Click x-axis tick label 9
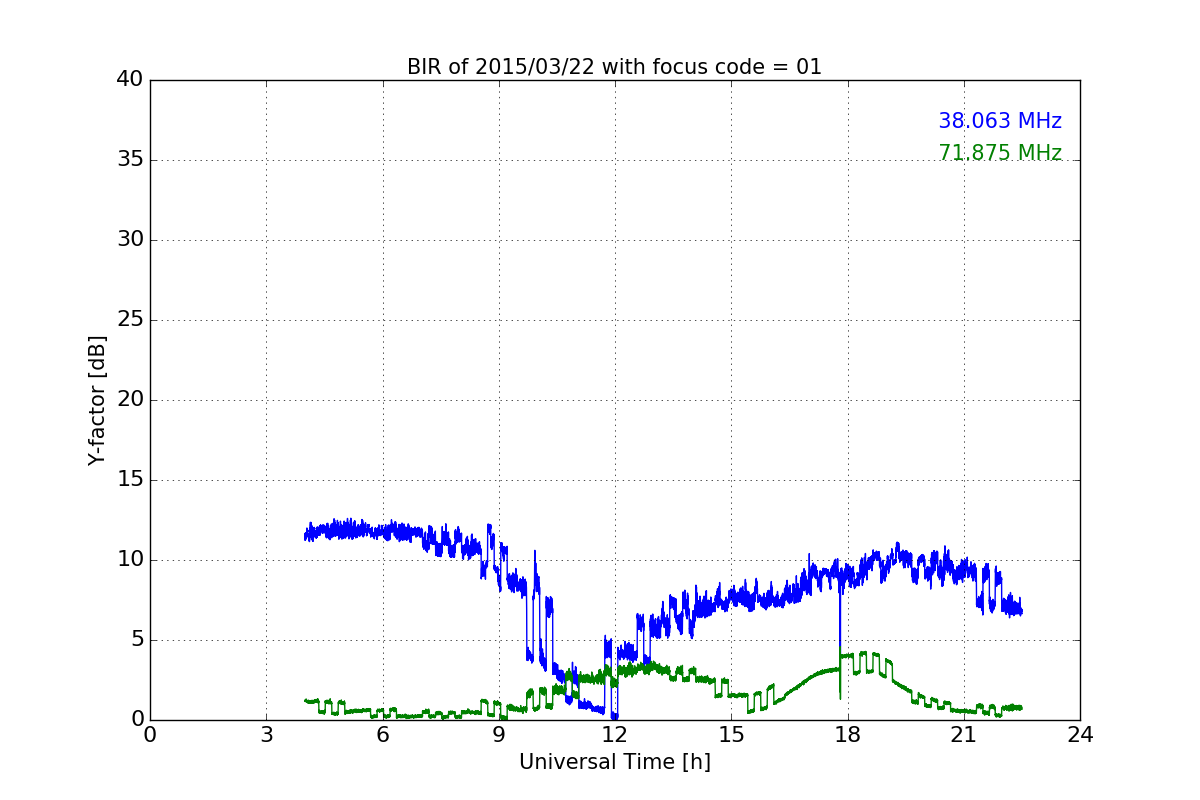 click(x=498, y=735)
